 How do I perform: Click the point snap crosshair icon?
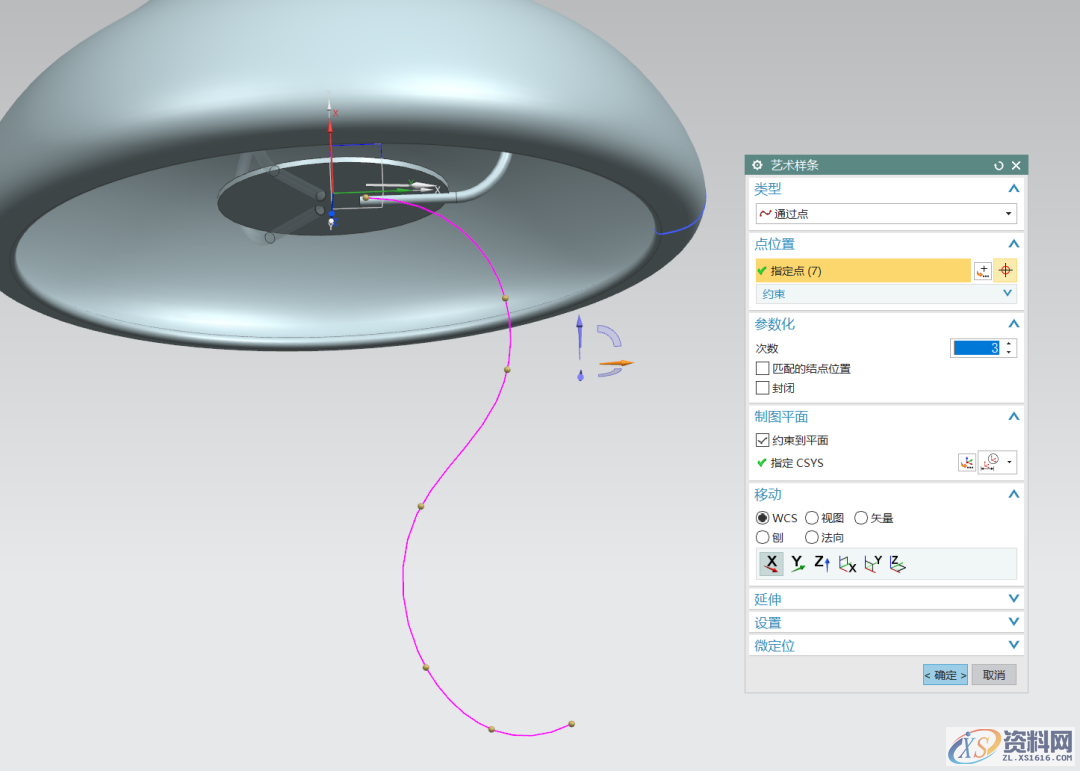[1005, 271]
